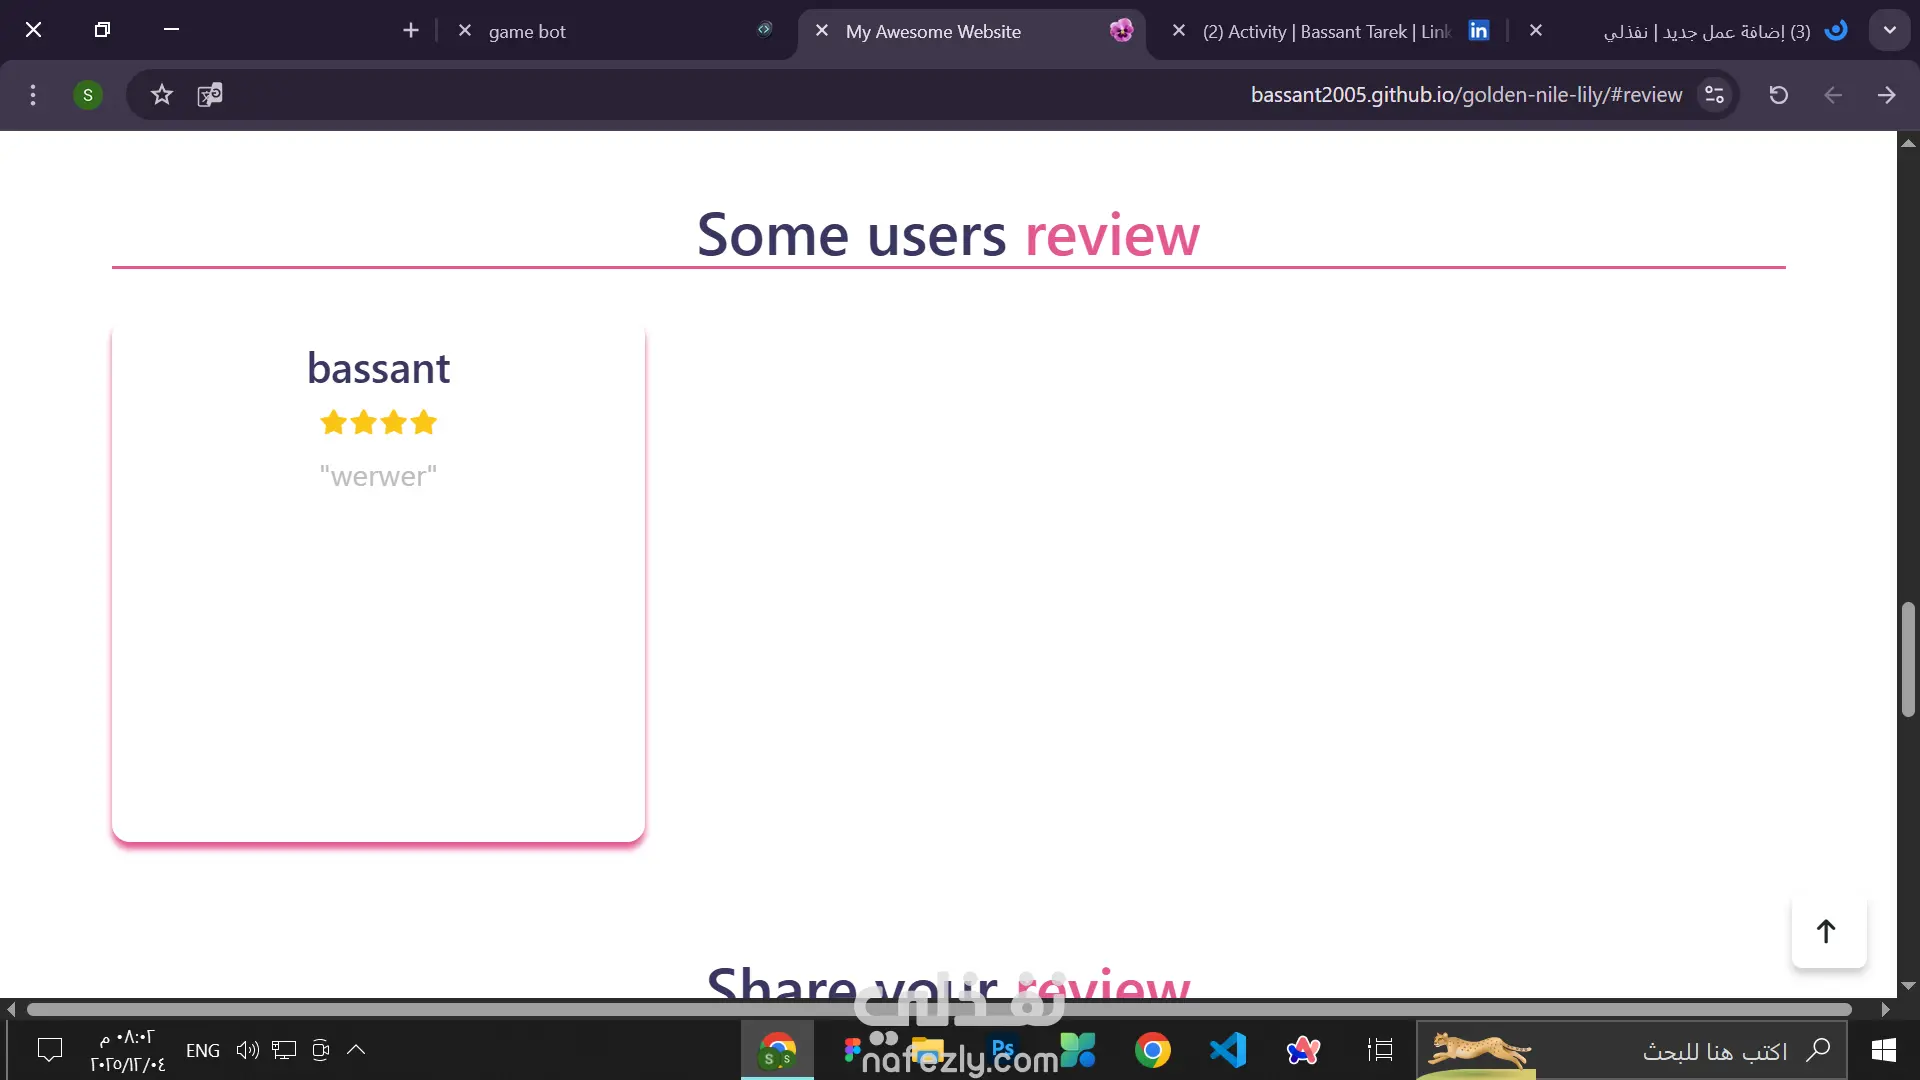Open Photoshop from the taskbar

(1003, 1050)
